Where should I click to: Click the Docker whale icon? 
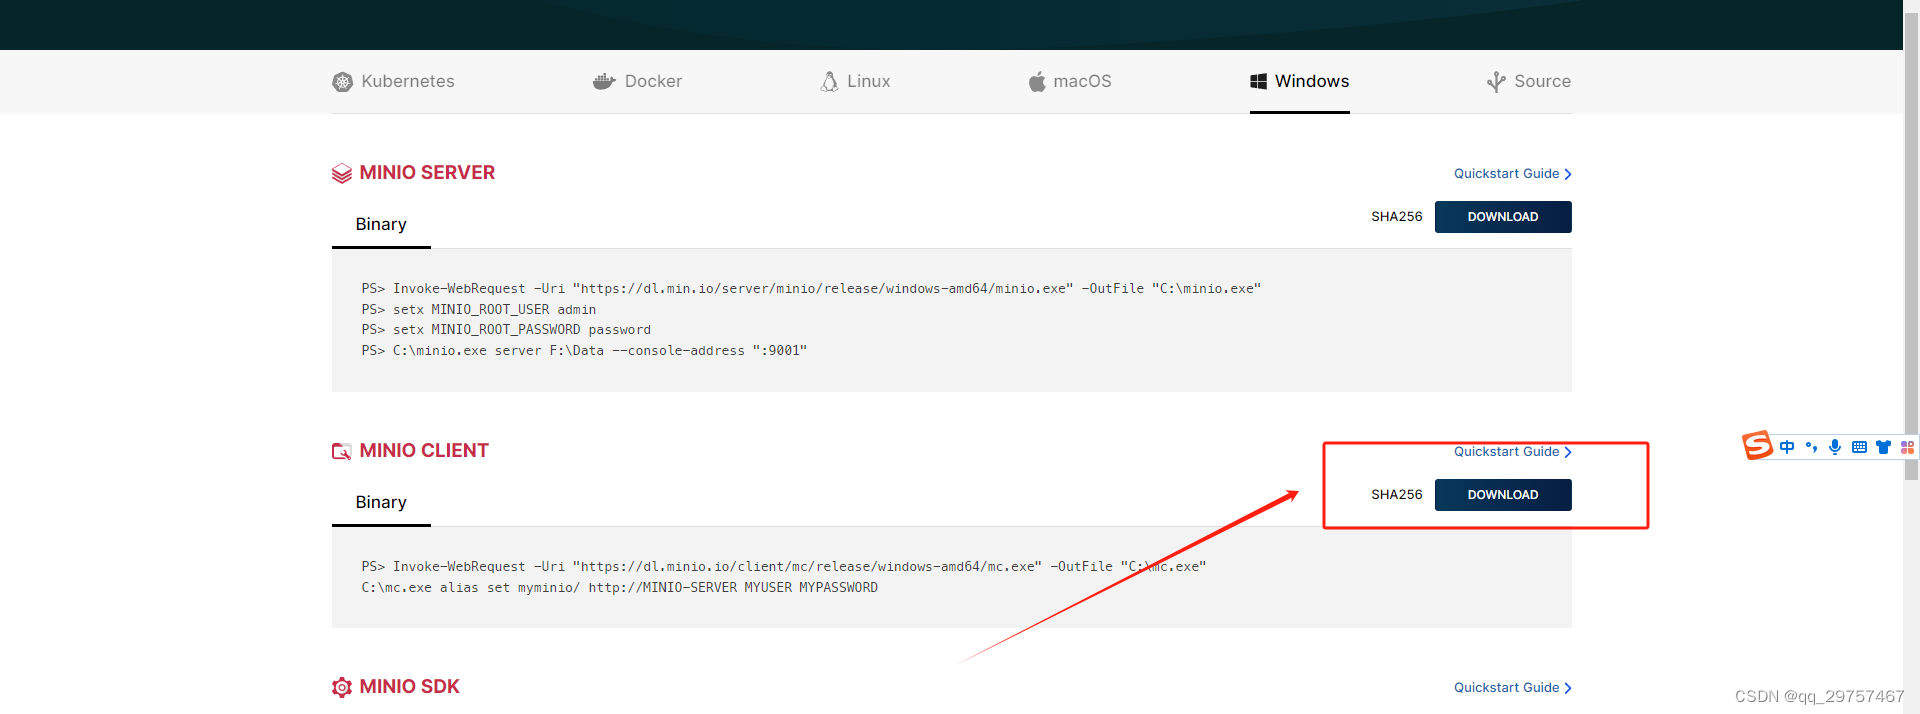click(x=603, y=81)
